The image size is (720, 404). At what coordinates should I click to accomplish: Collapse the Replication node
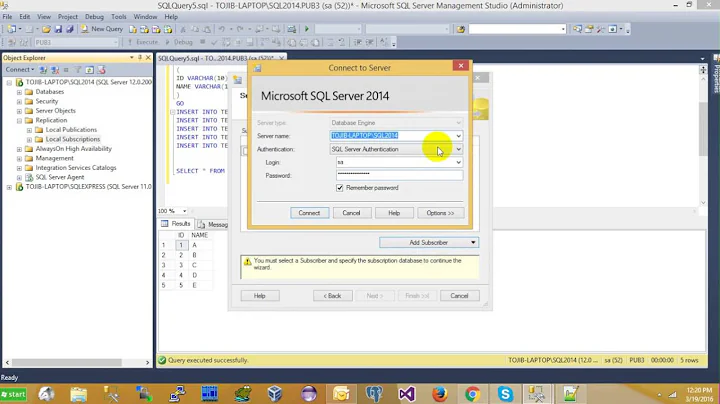point(19,121)
